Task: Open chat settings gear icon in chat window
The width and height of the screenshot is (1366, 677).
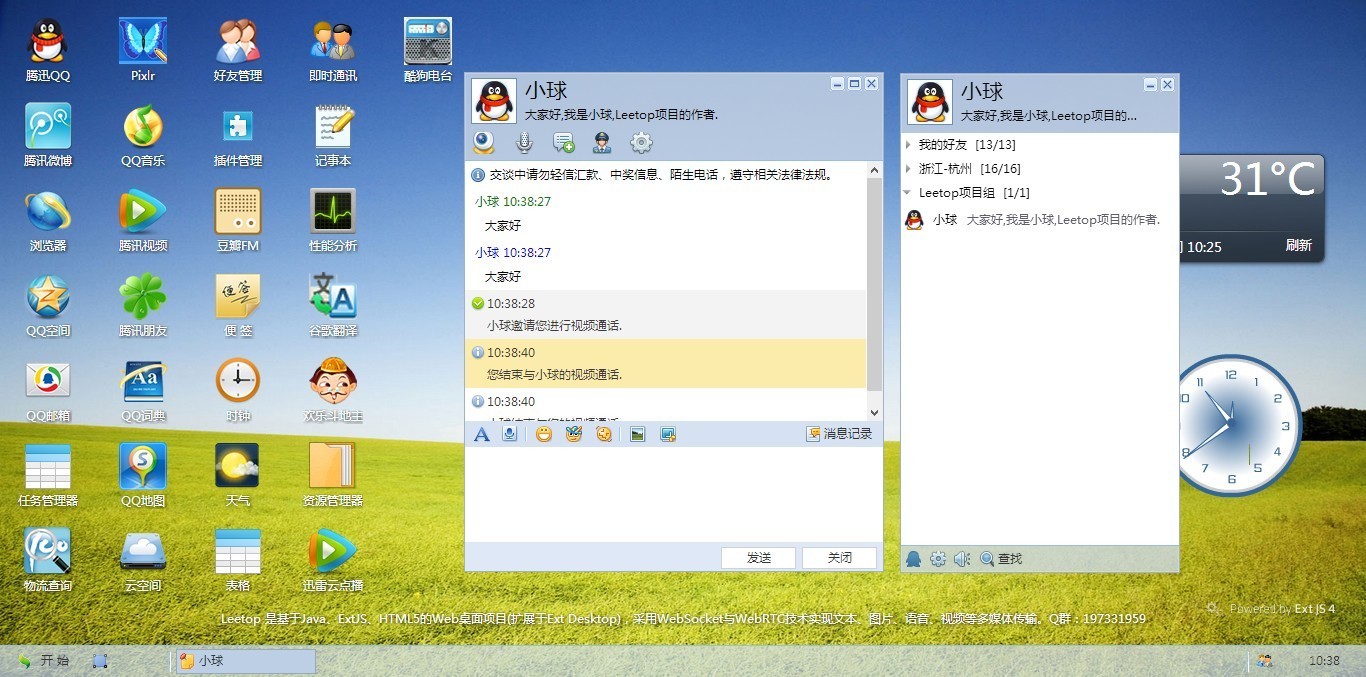Action: pyautogui.click(x=641, y=143)
